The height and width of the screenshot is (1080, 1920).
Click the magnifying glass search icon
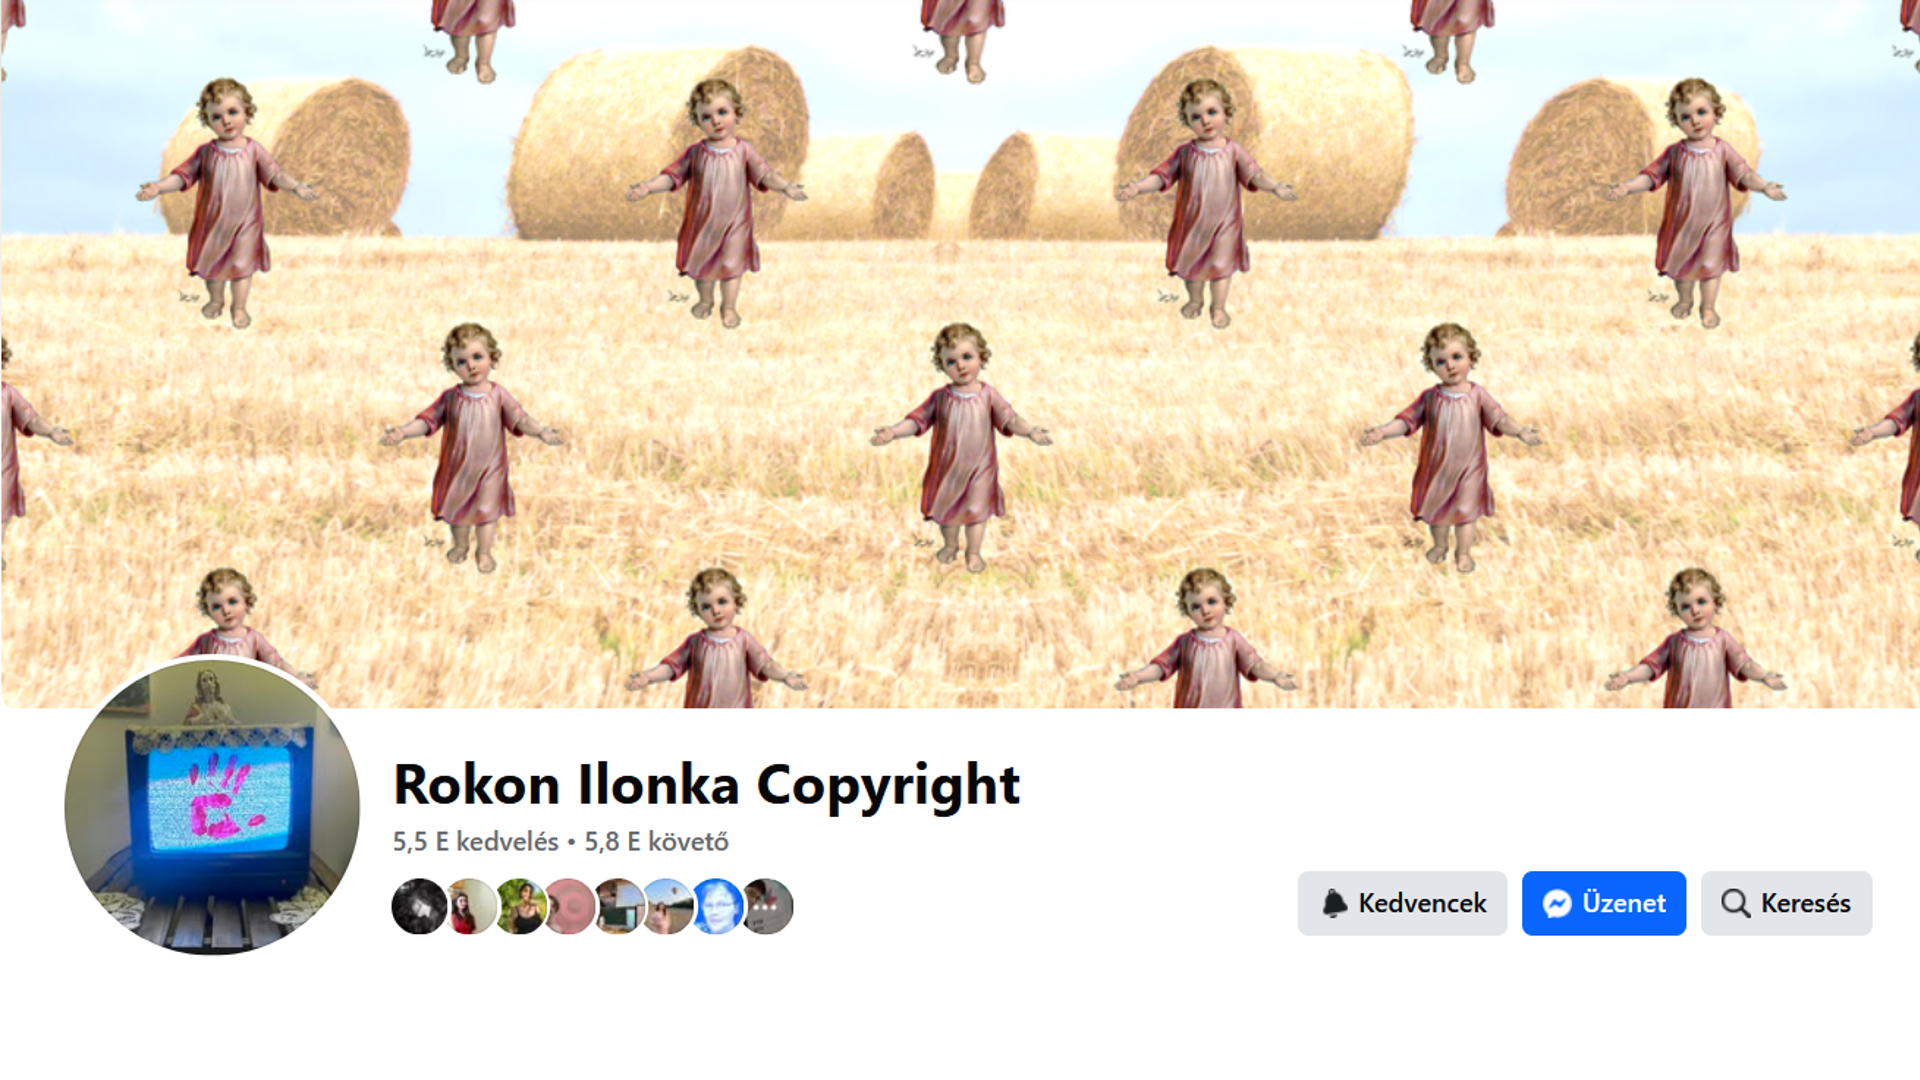click(x=1735, y=903)
